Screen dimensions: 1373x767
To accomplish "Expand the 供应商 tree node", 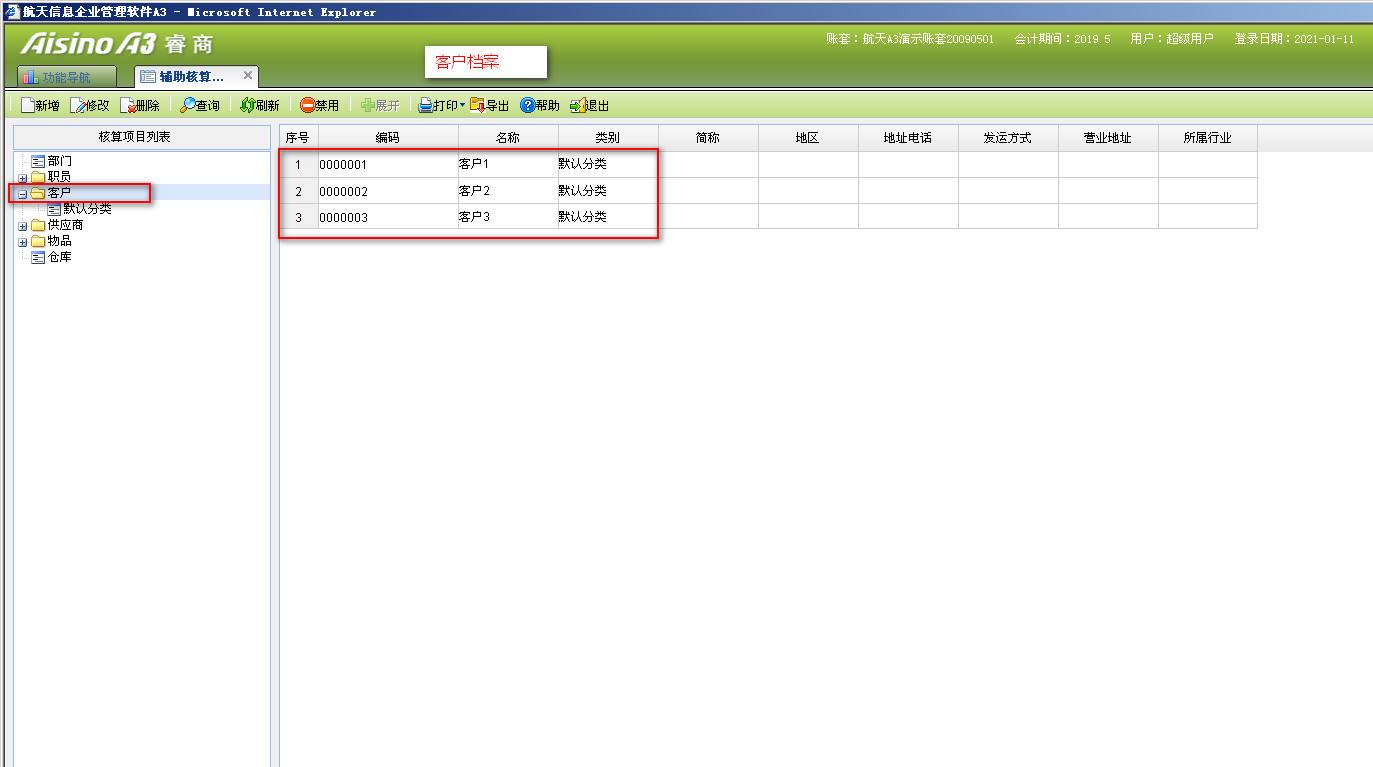I will click(x=22, y=226).
